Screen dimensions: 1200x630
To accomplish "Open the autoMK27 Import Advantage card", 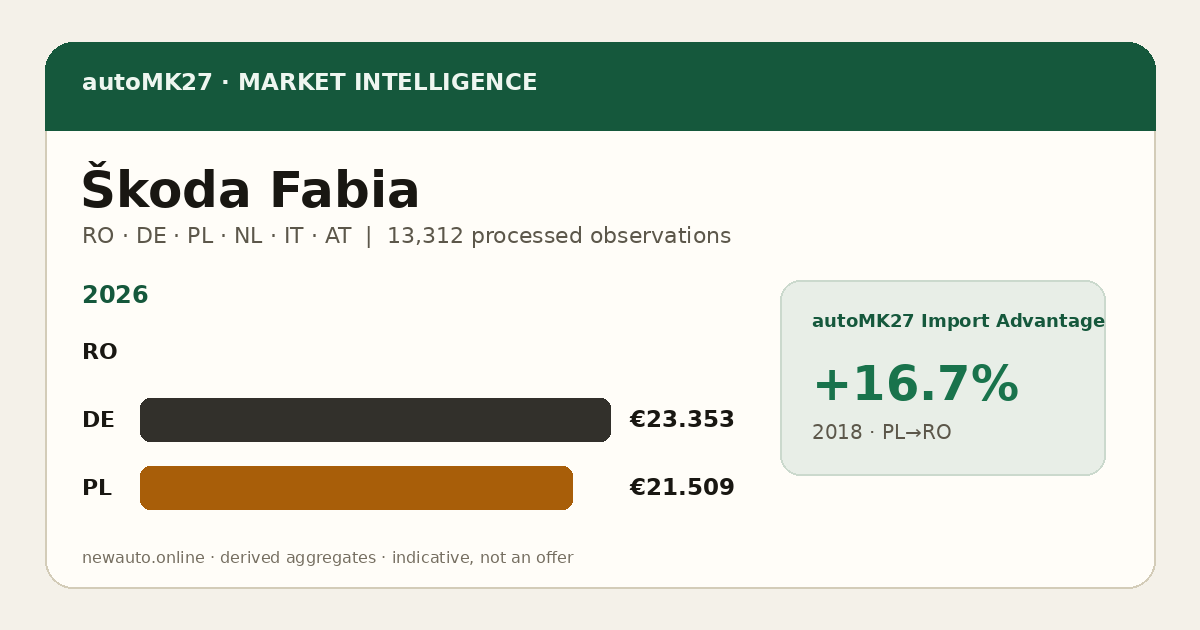I will (943, 378).
